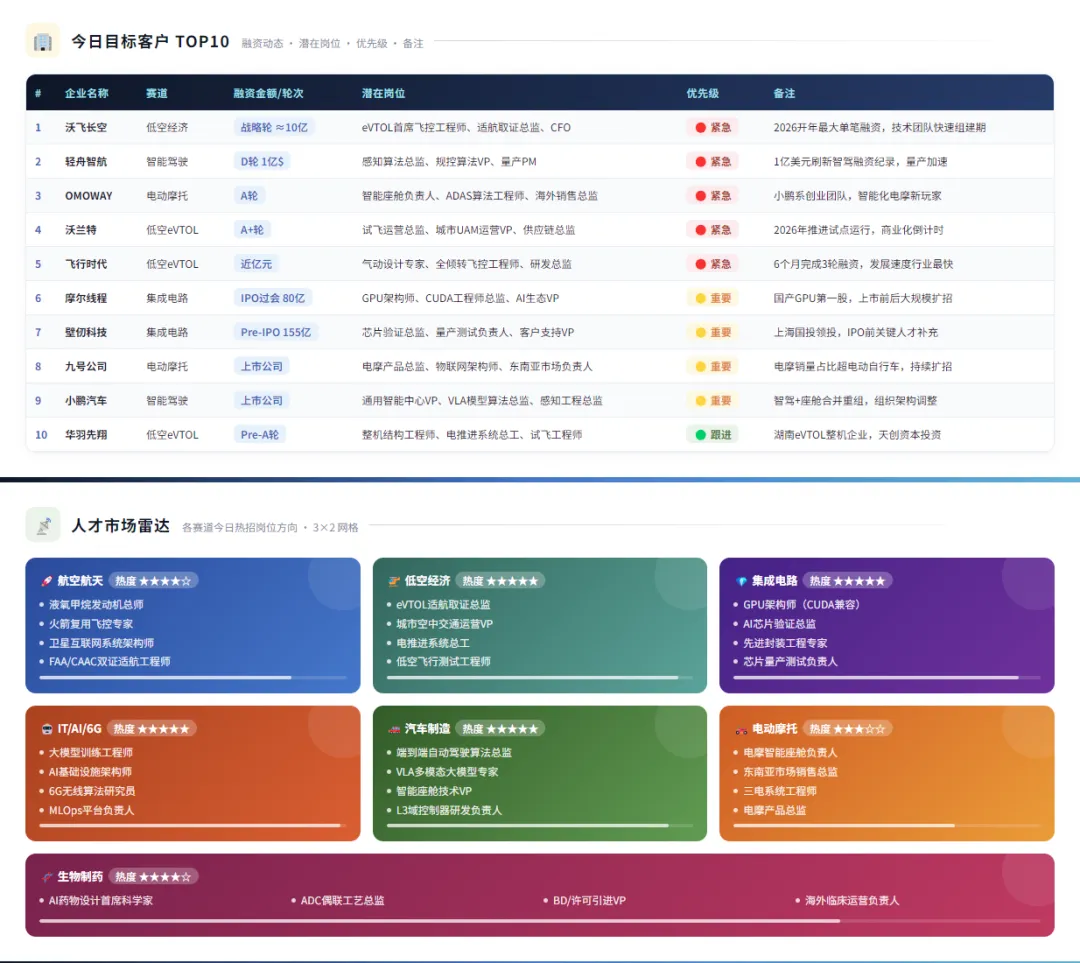Click the AI药物设计首席科学家 item

(101, 901)
